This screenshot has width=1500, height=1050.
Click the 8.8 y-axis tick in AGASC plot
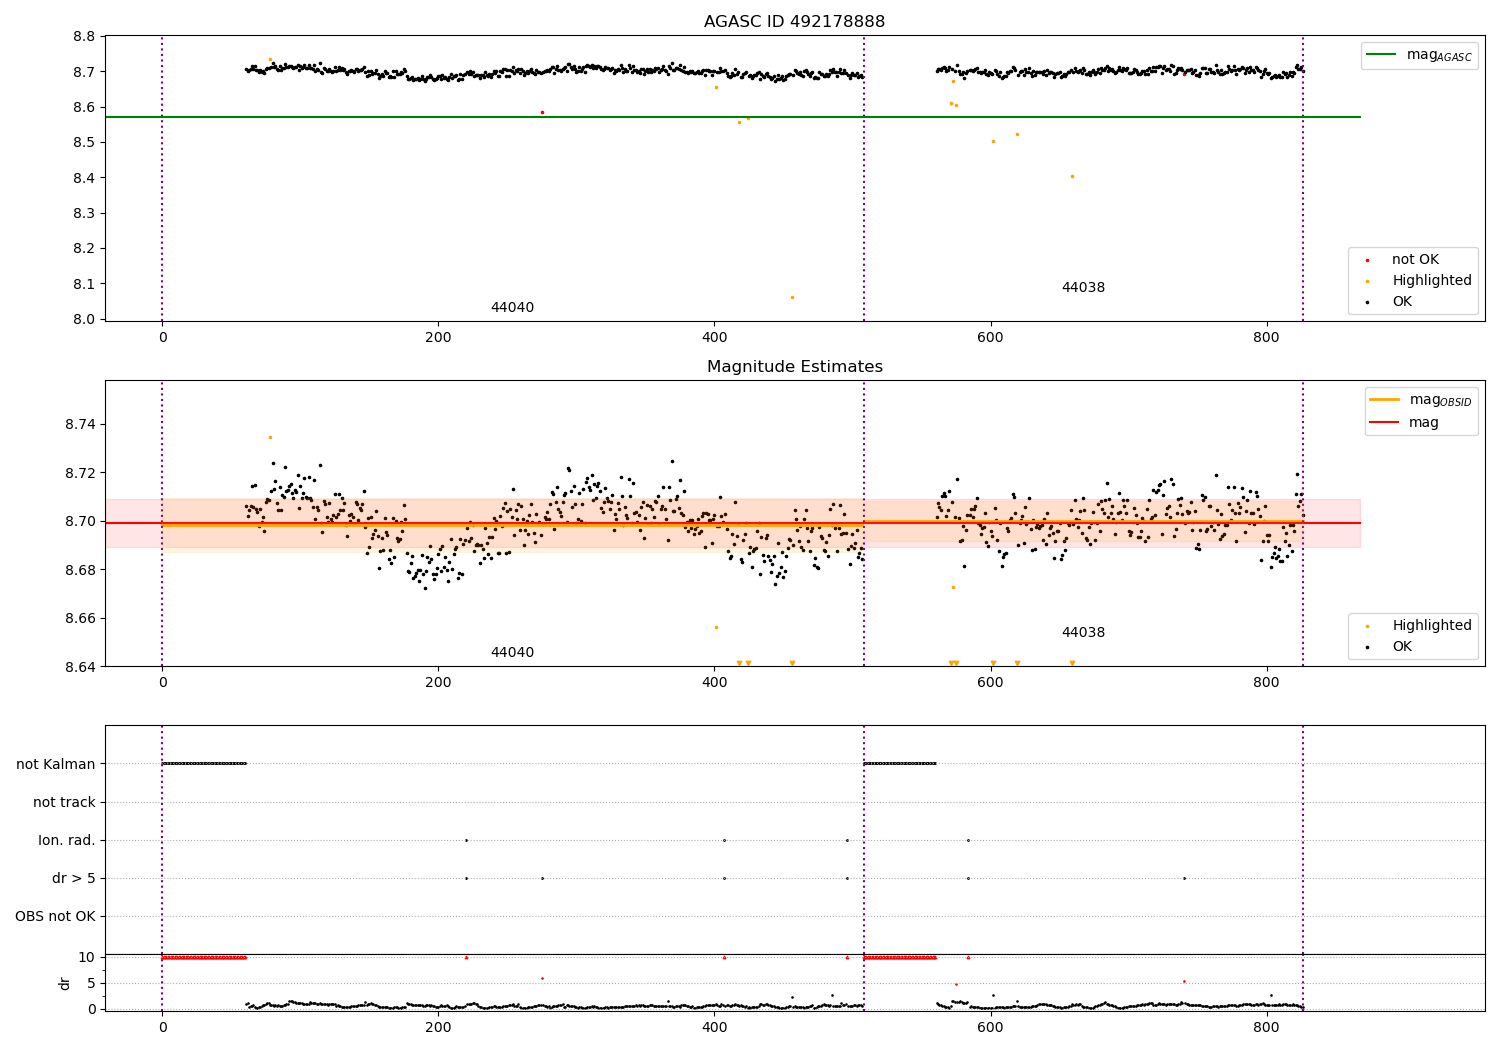[85, 37]
